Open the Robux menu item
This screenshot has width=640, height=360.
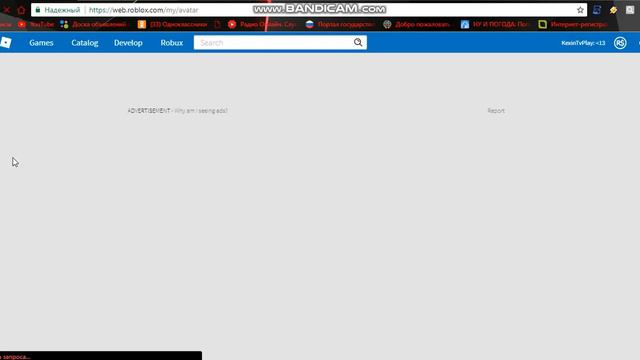(171, 43)
